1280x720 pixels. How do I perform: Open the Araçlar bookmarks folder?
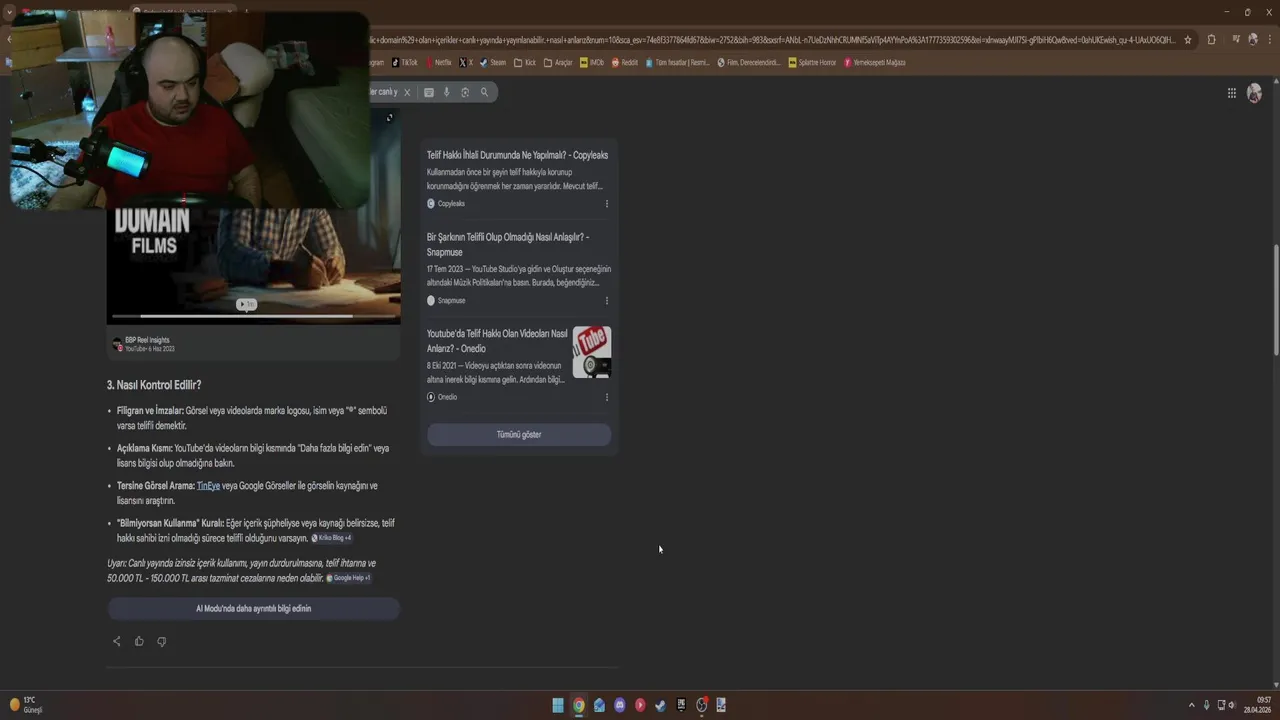coord(558,62)
